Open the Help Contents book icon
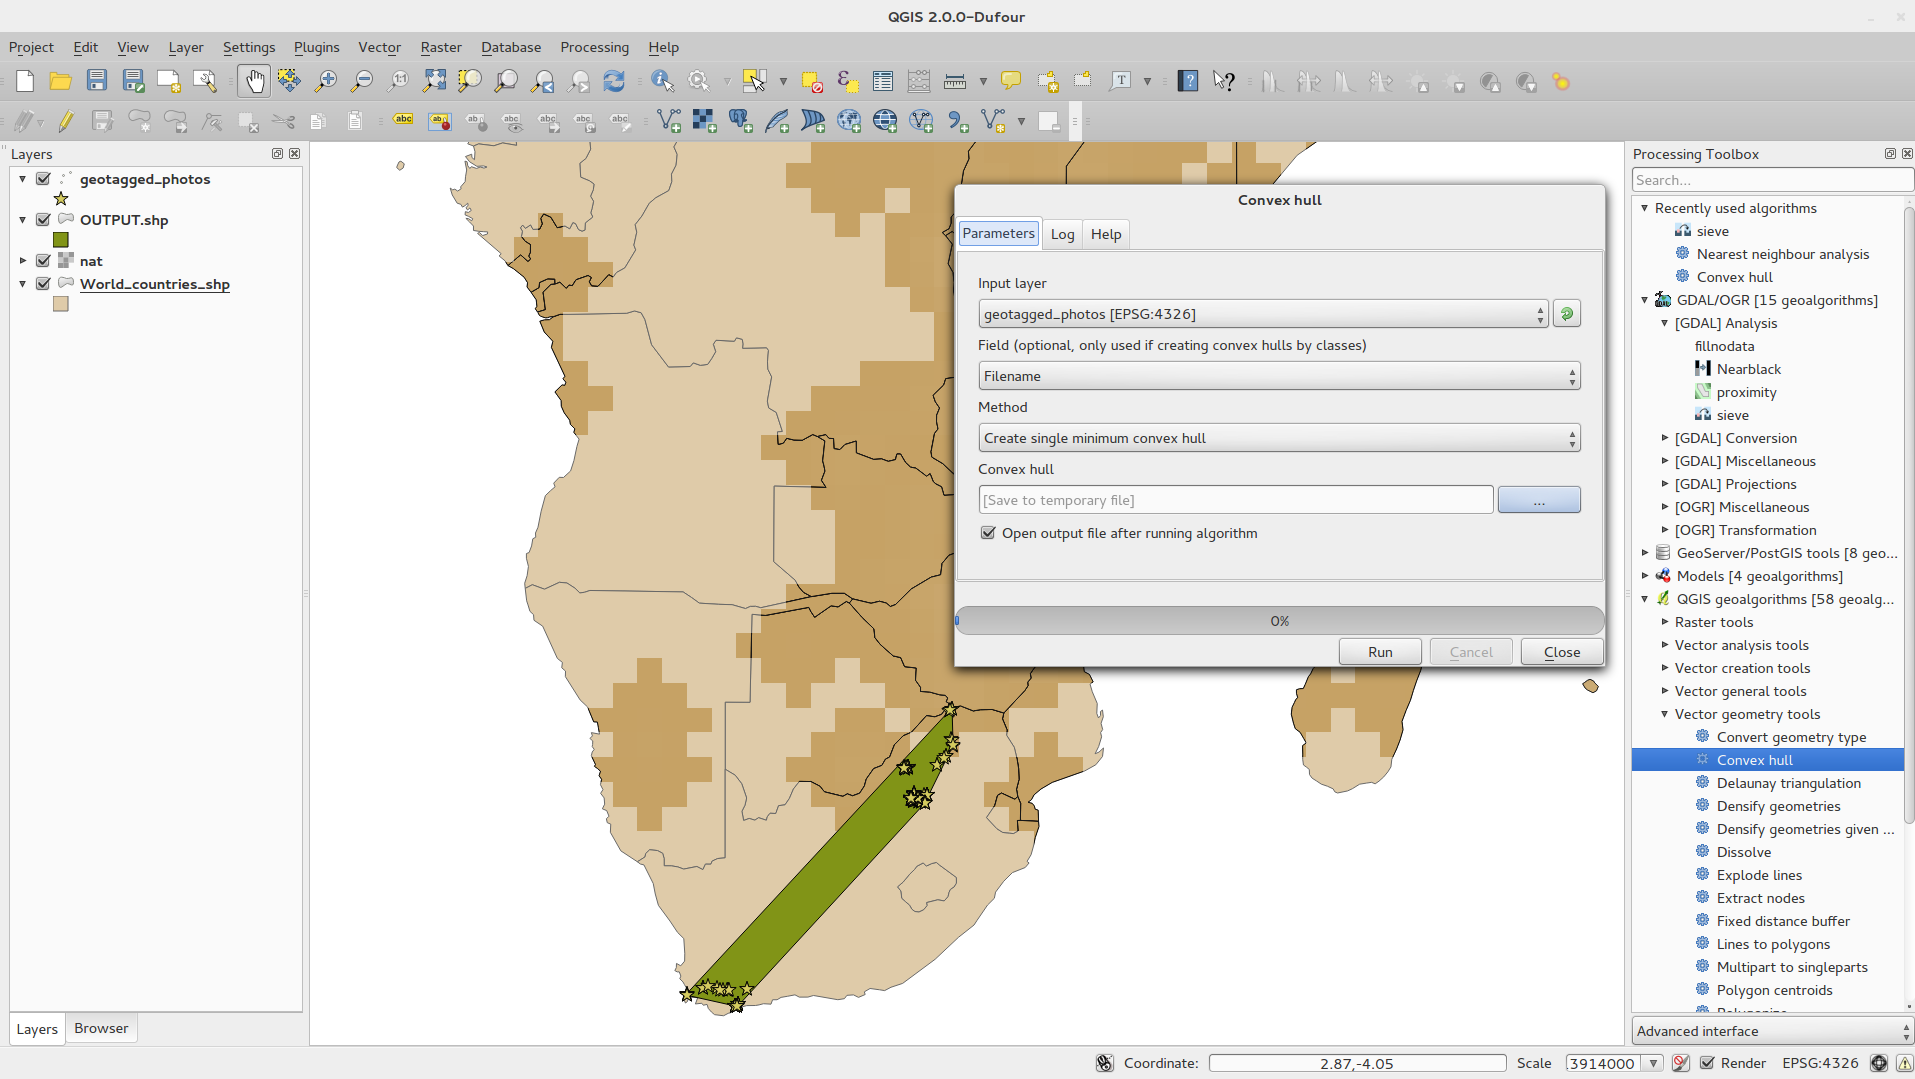 (x=1187, y=81)
